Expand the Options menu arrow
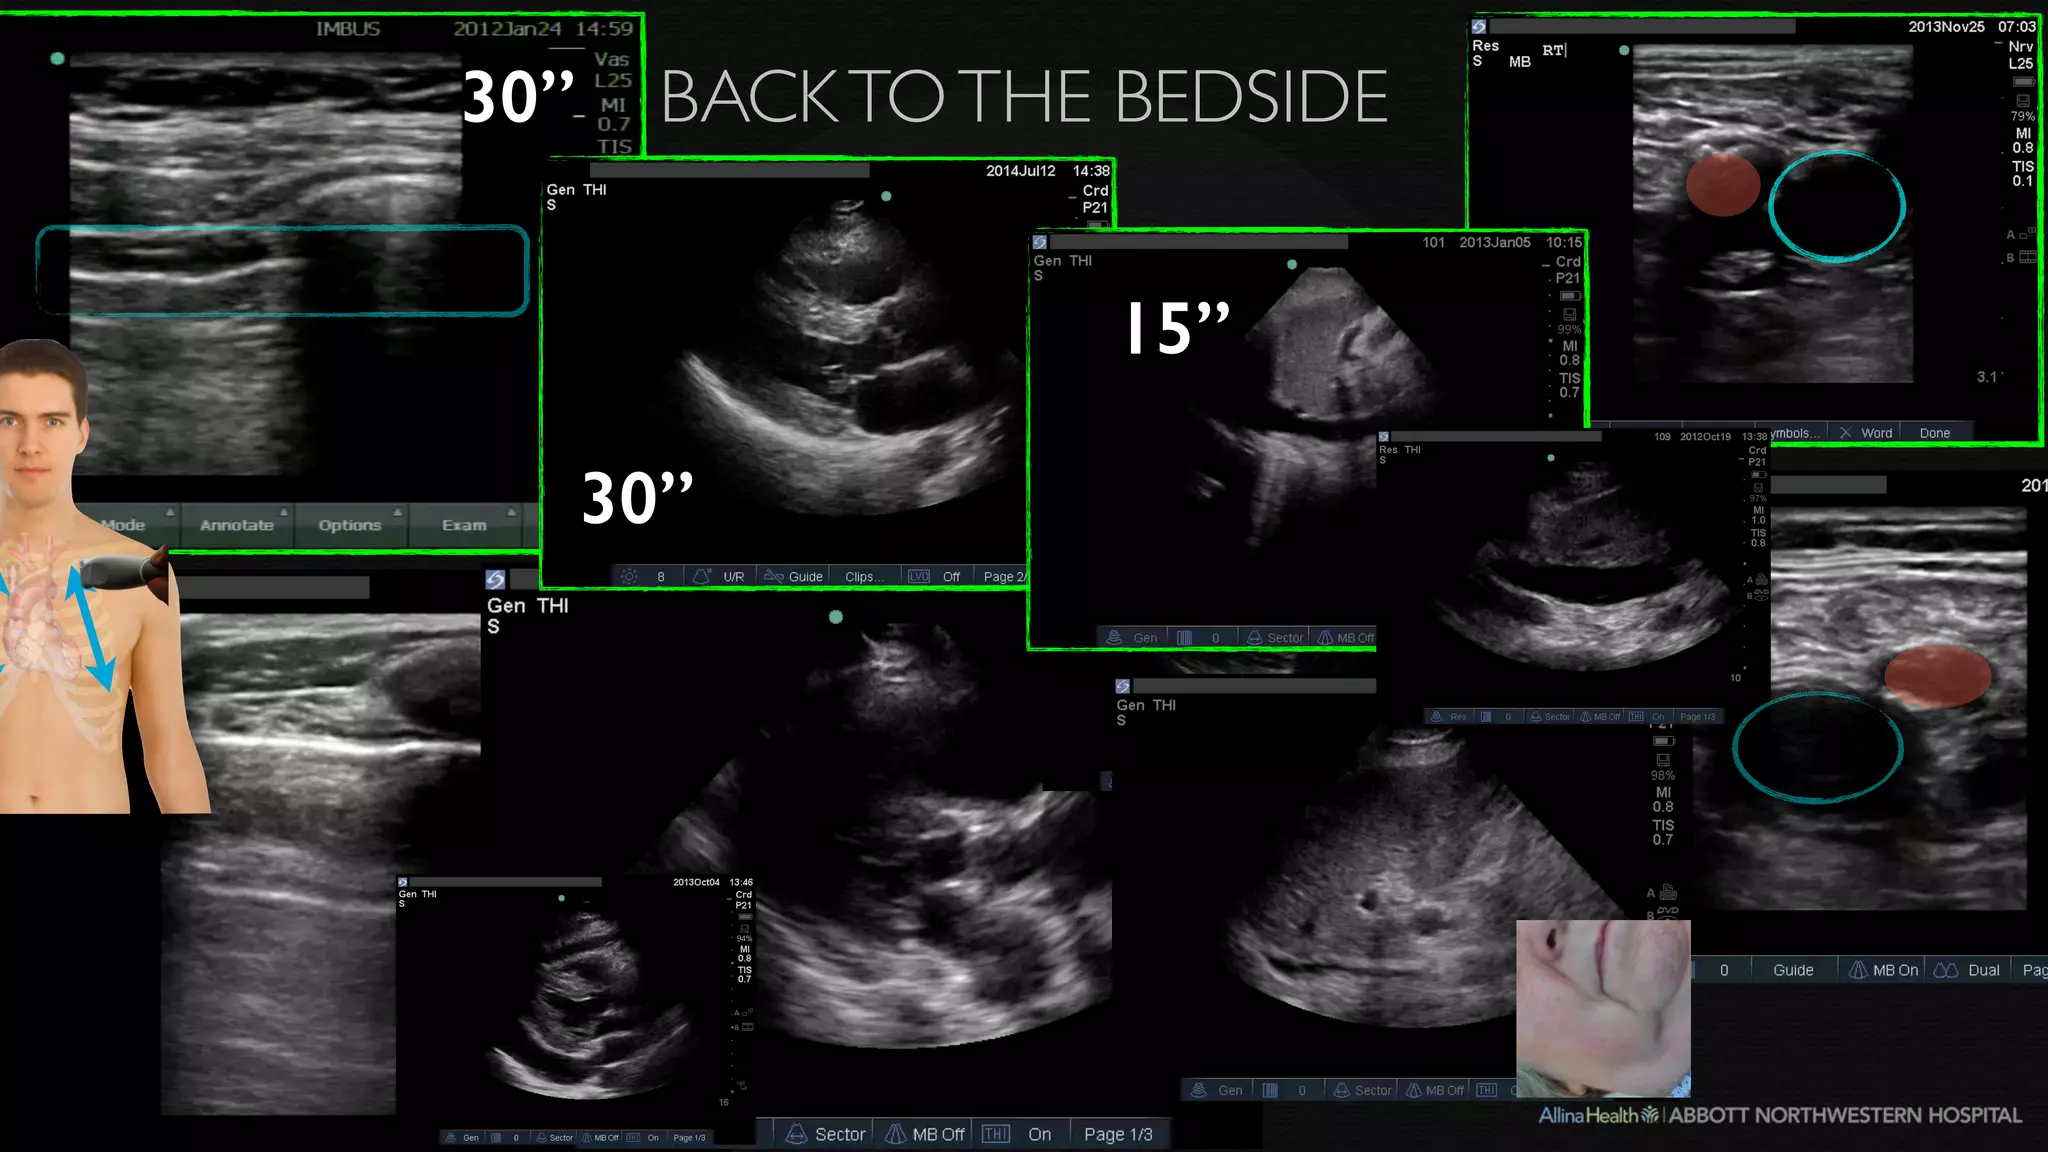Image resolution: width=2048 pixels, height=1152 pixels. pos(397,512)
